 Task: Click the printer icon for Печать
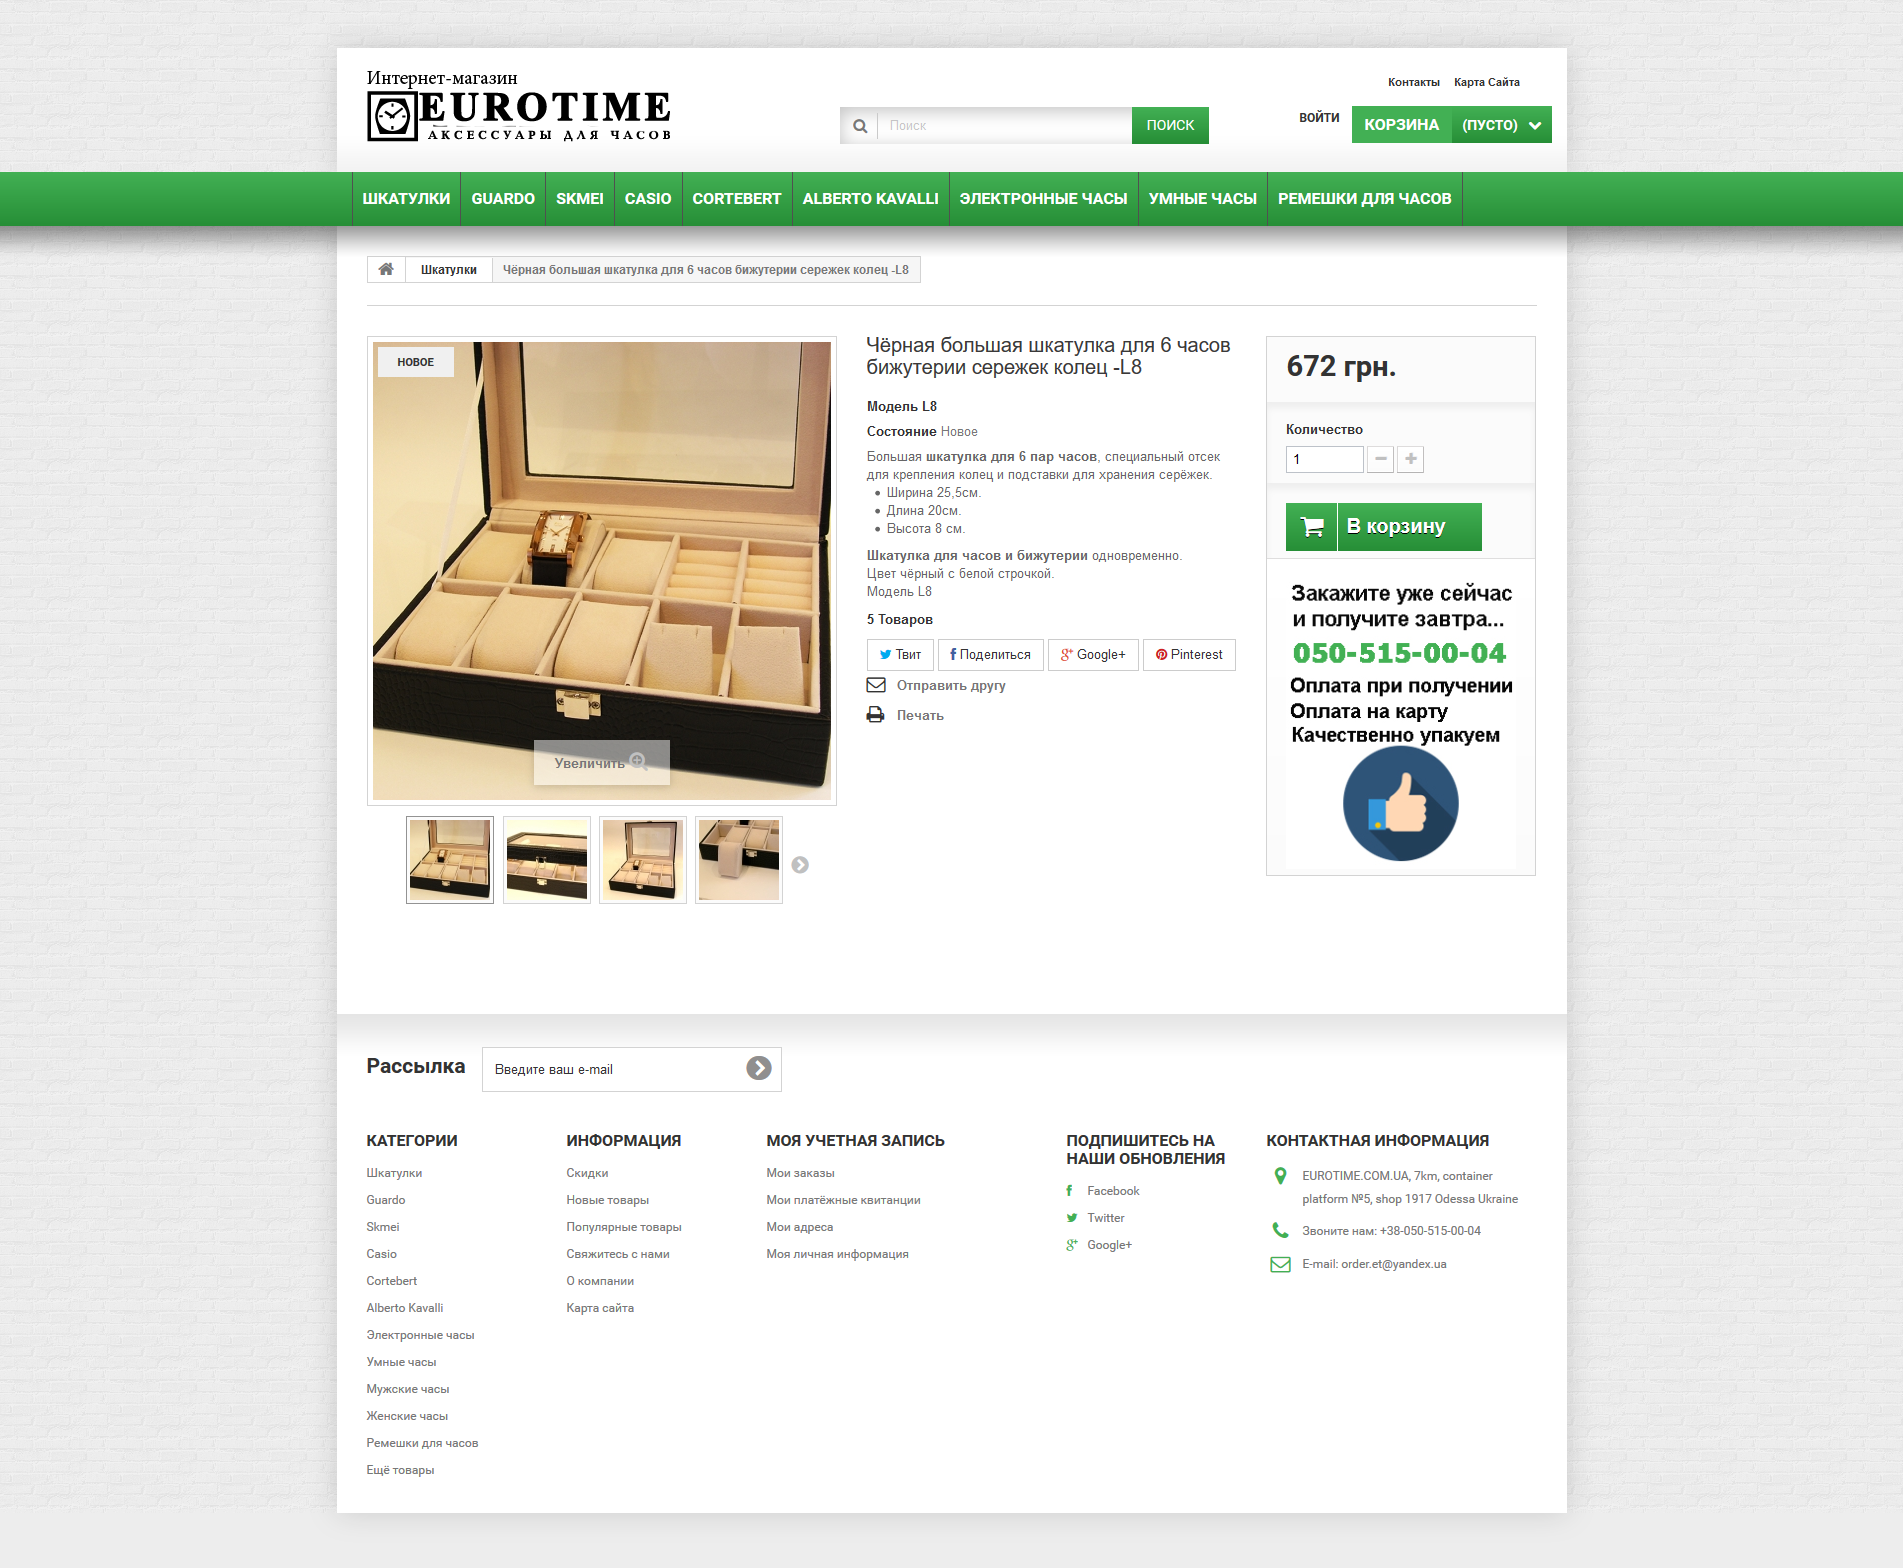[x=876, y=715]
